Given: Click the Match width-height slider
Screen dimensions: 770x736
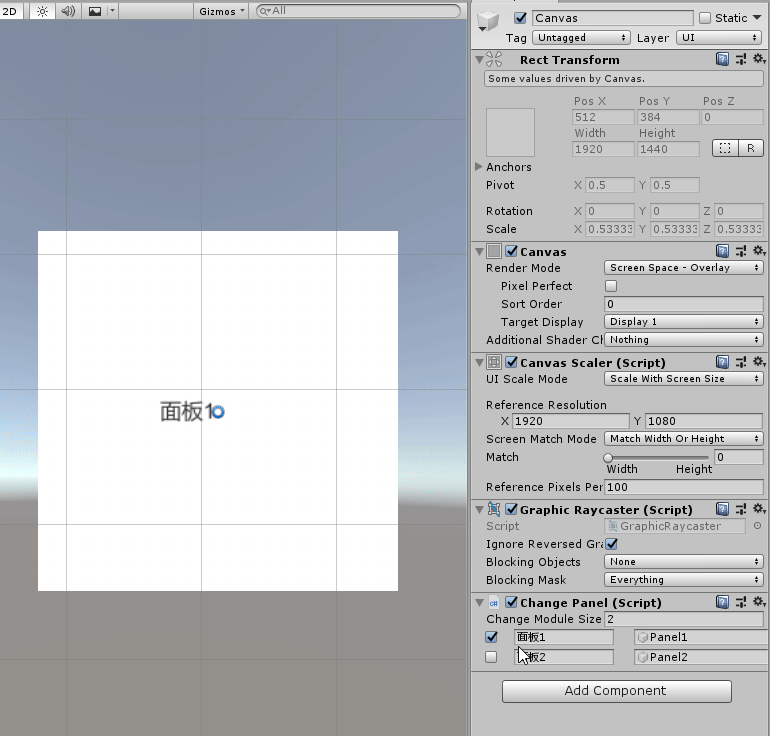Looking at the screenshot, I should (x=657, y=457).
